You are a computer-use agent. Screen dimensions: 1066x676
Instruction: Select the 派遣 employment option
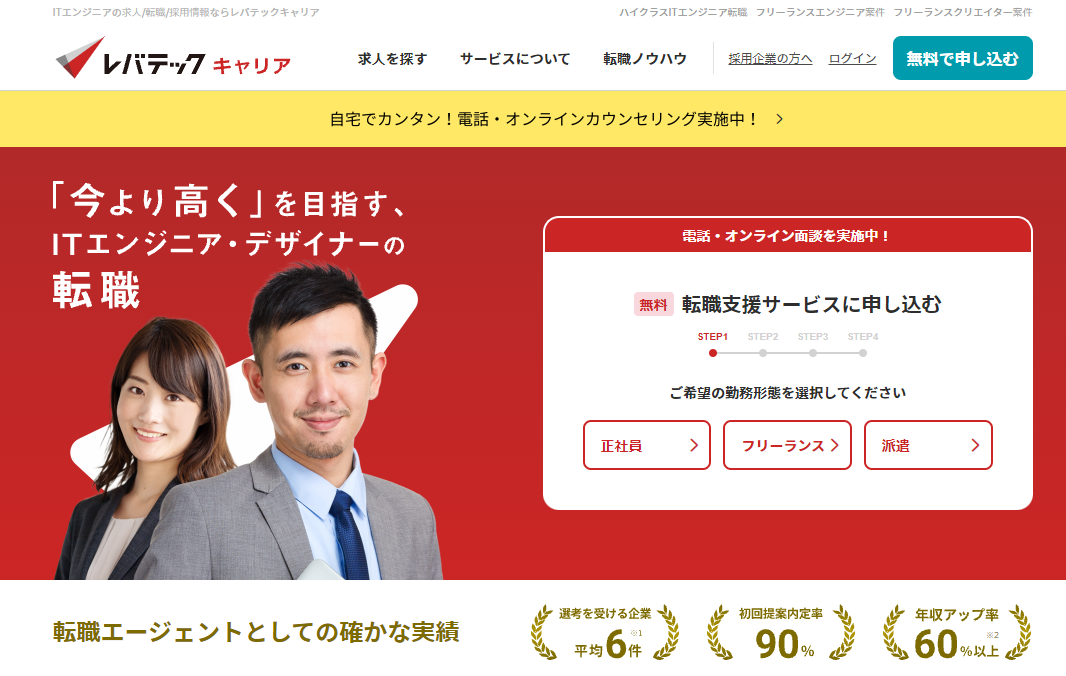[928, 446]
